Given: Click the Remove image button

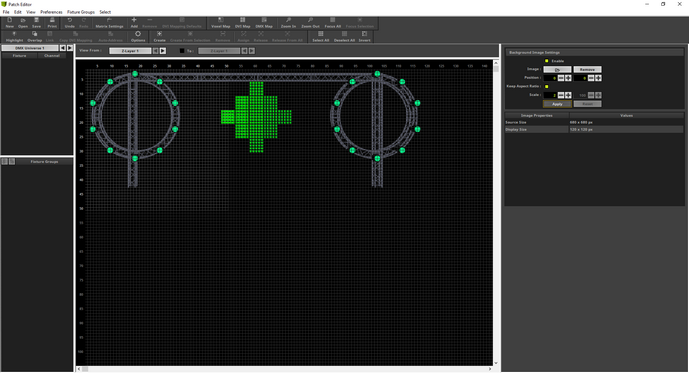Looking at the screenshot, I should tap(587, 69).
